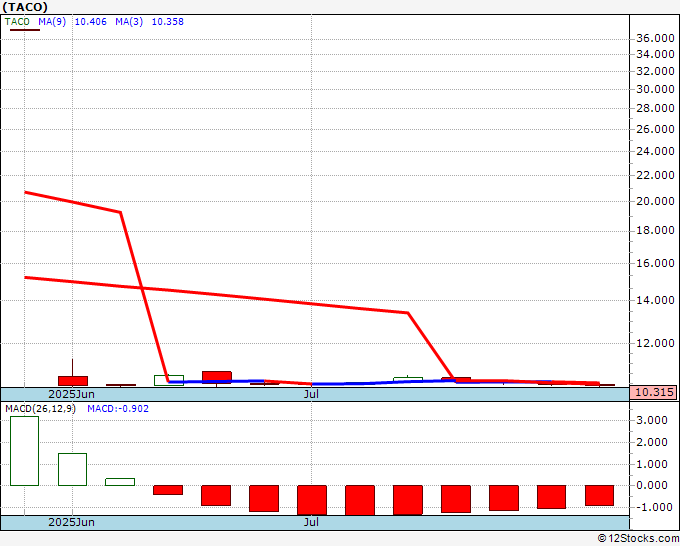Viewport: 680px width, 546px height.
Task: Click the MA(9) legend label
Action: (x=52, y=22)
